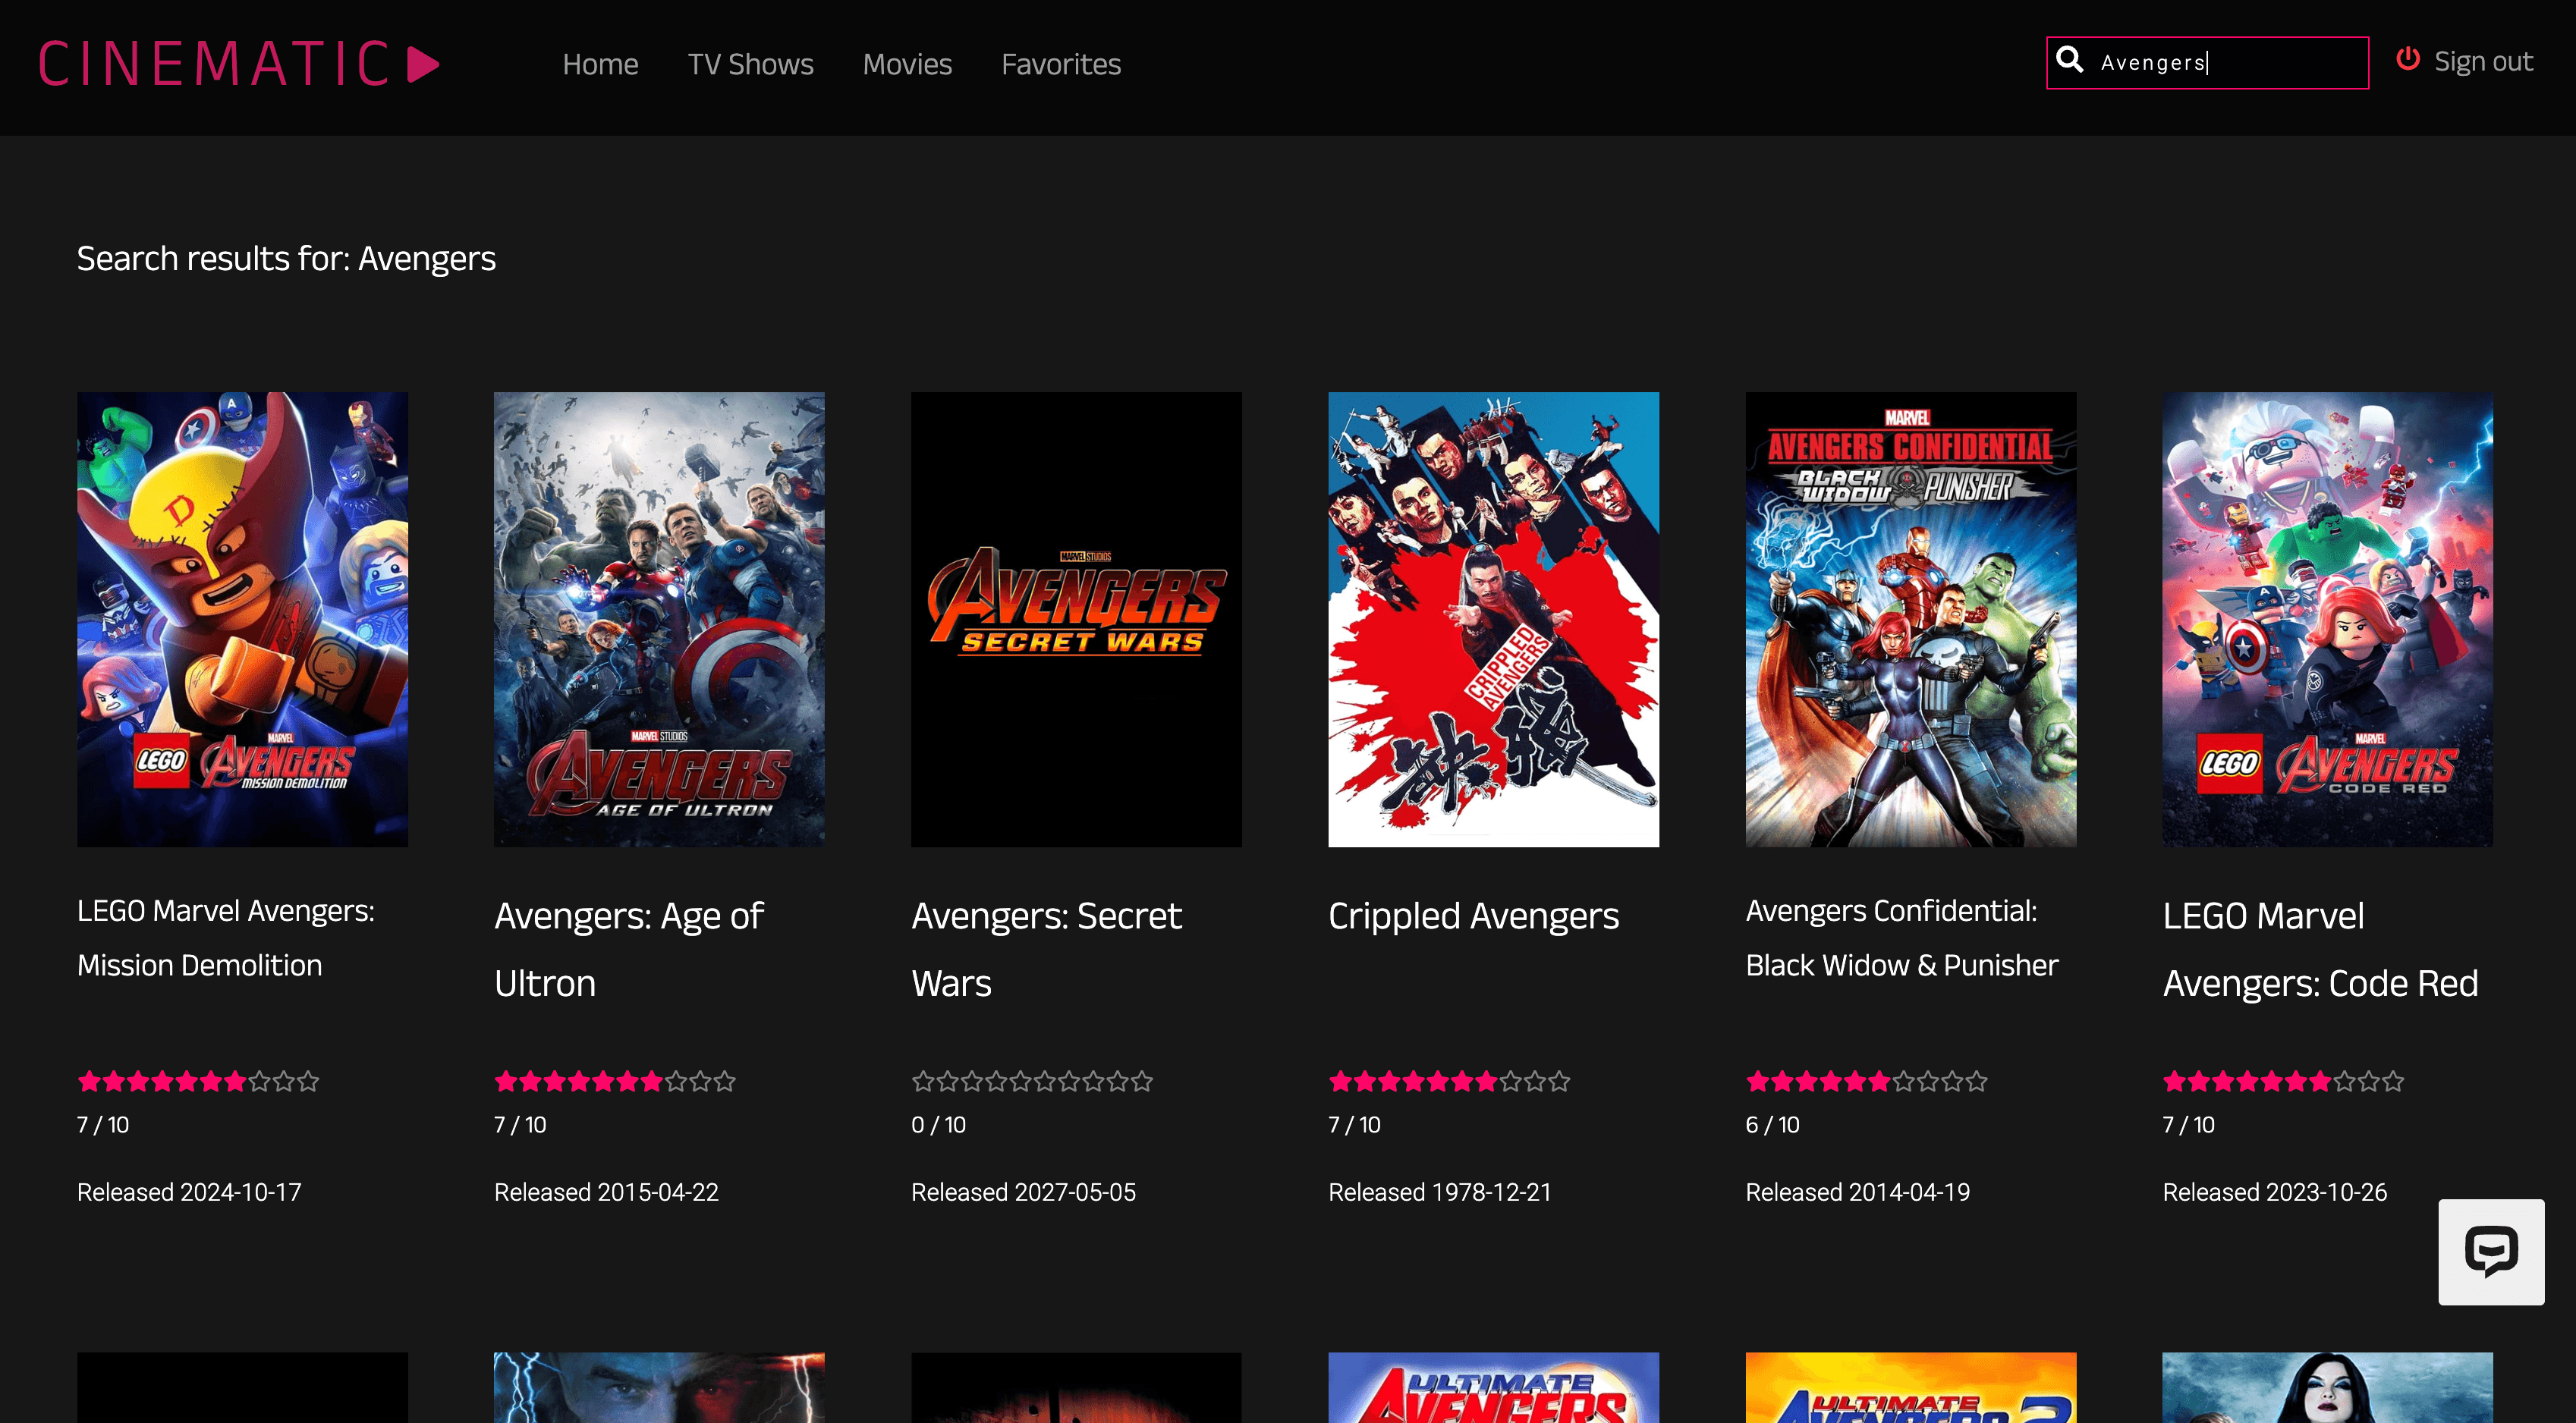
Task: Click title Avengers Confidential: Black Widow & Punisher
Action: [1902, 938]
